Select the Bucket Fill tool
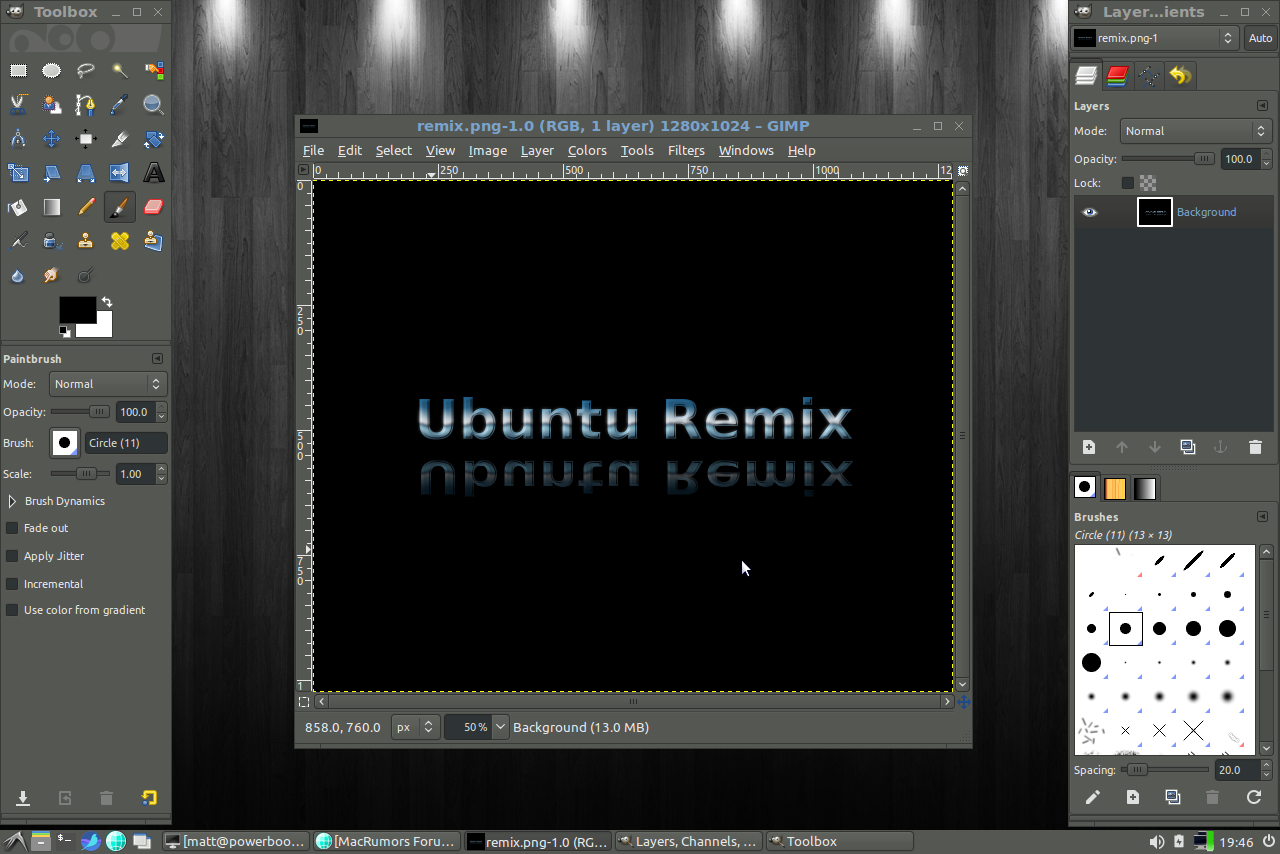Image resolution: width=1280 pixels, height=854 pixels. (18, 207)
